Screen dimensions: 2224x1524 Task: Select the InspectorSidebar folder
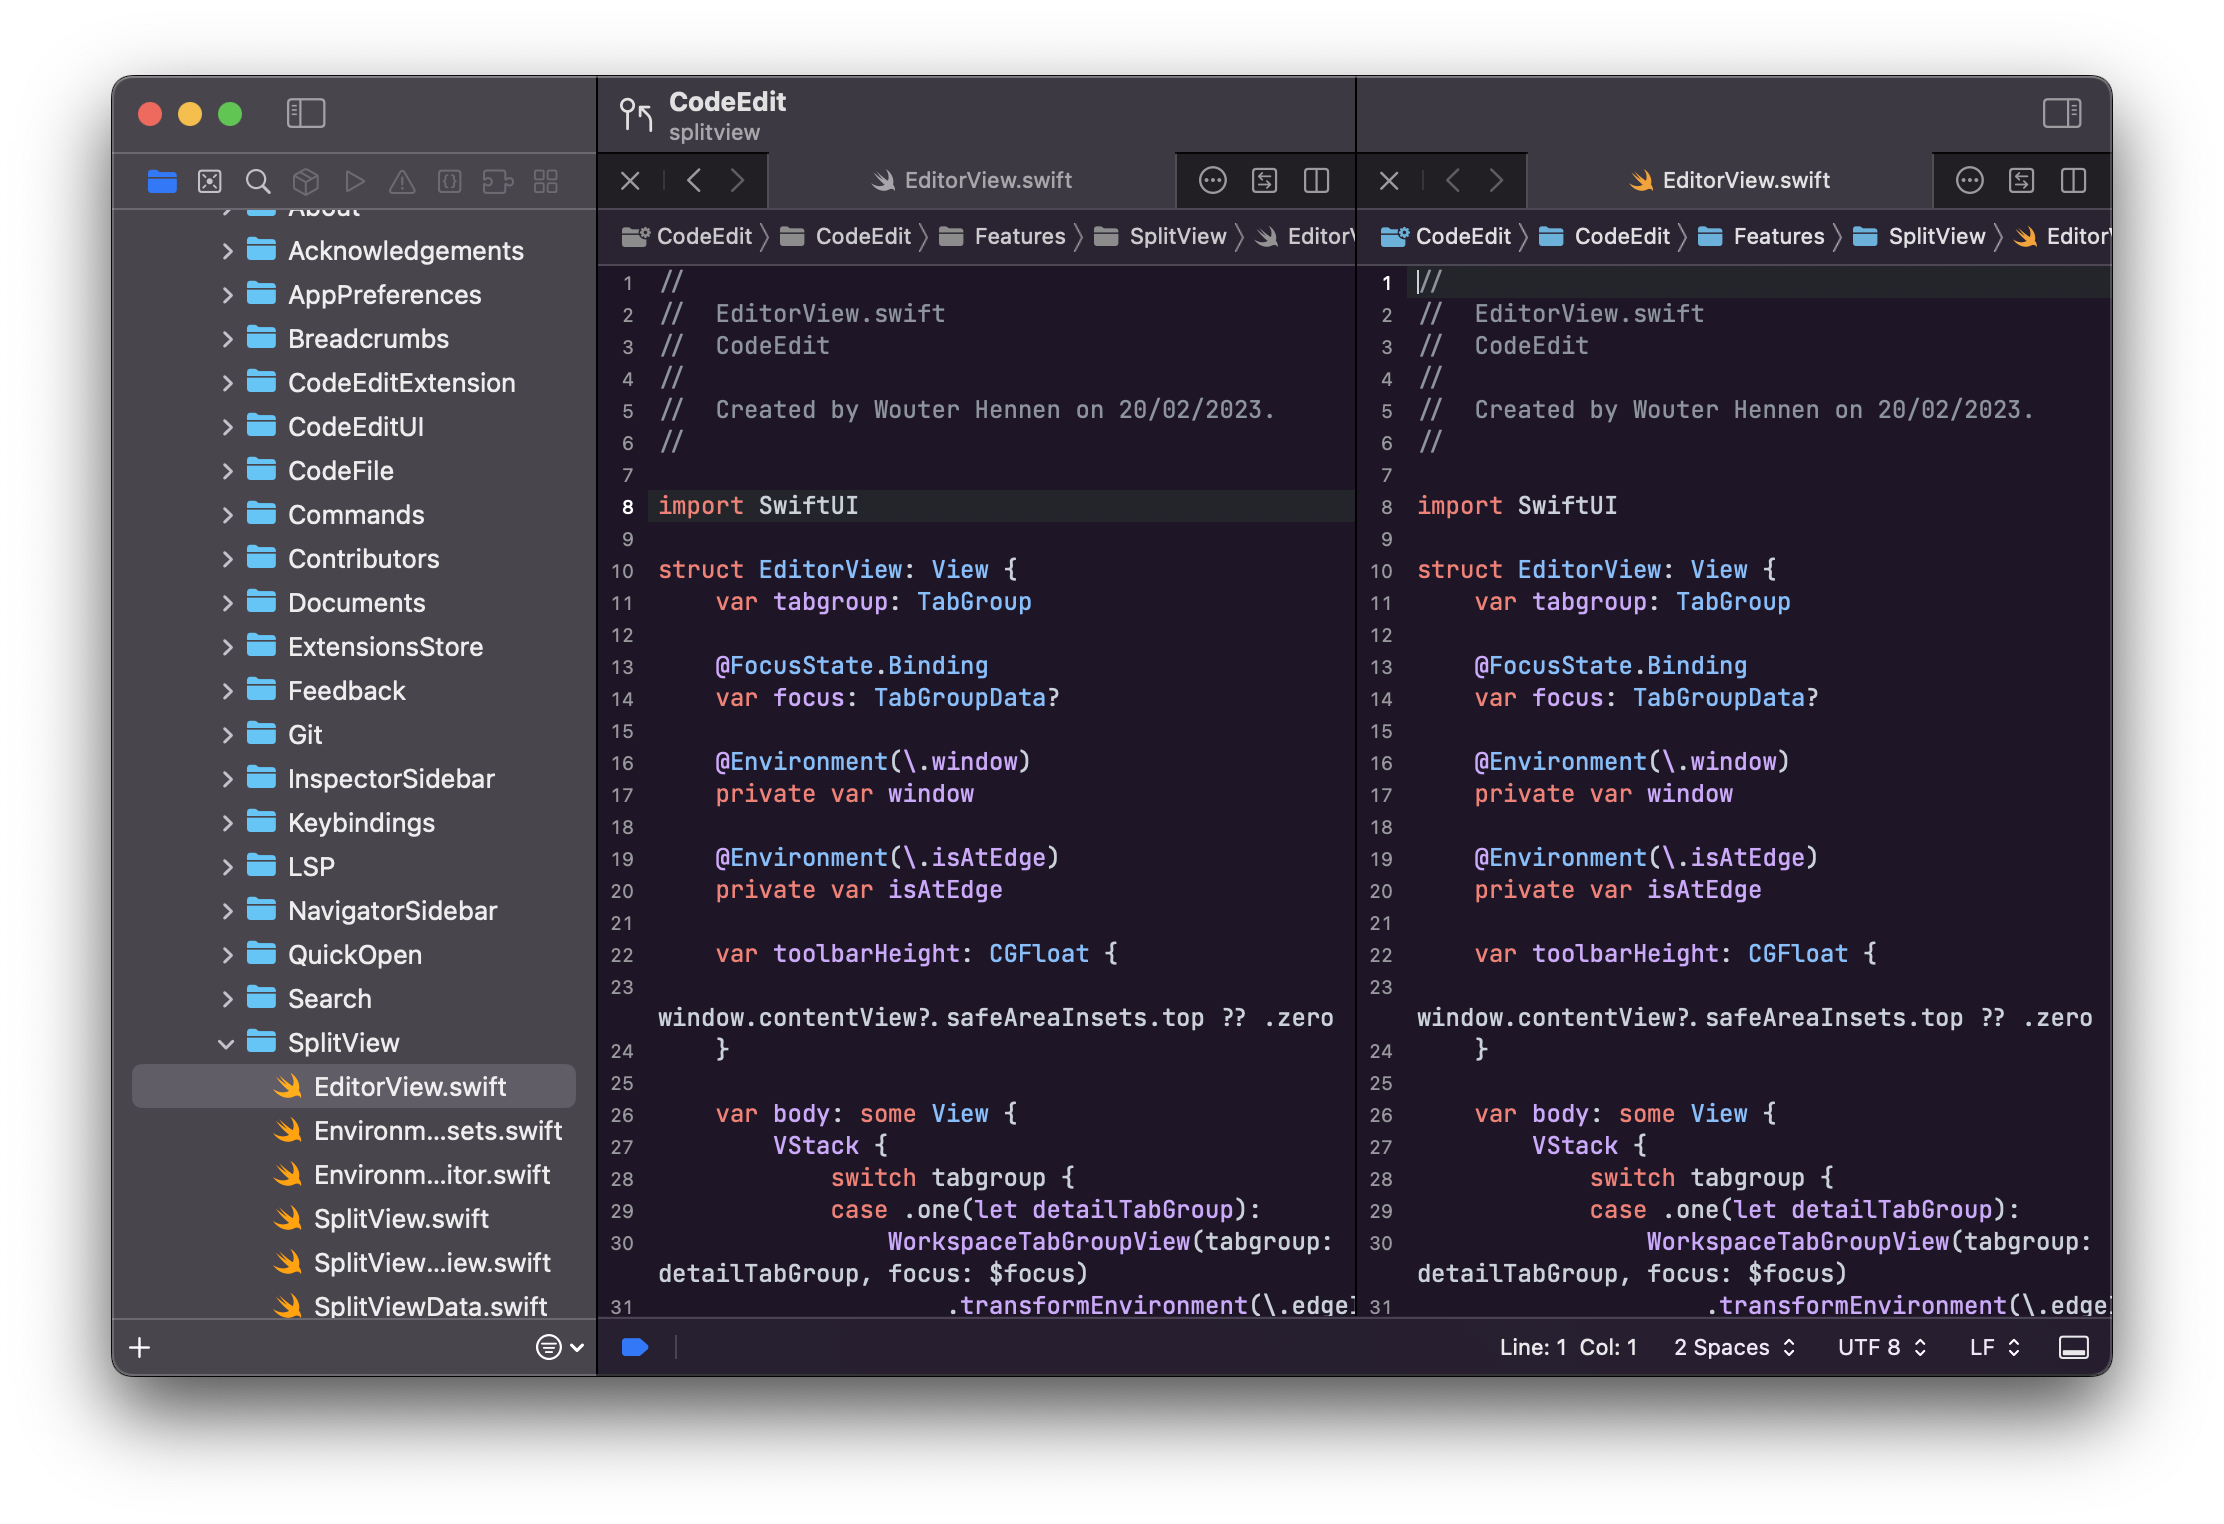[355, 779]
